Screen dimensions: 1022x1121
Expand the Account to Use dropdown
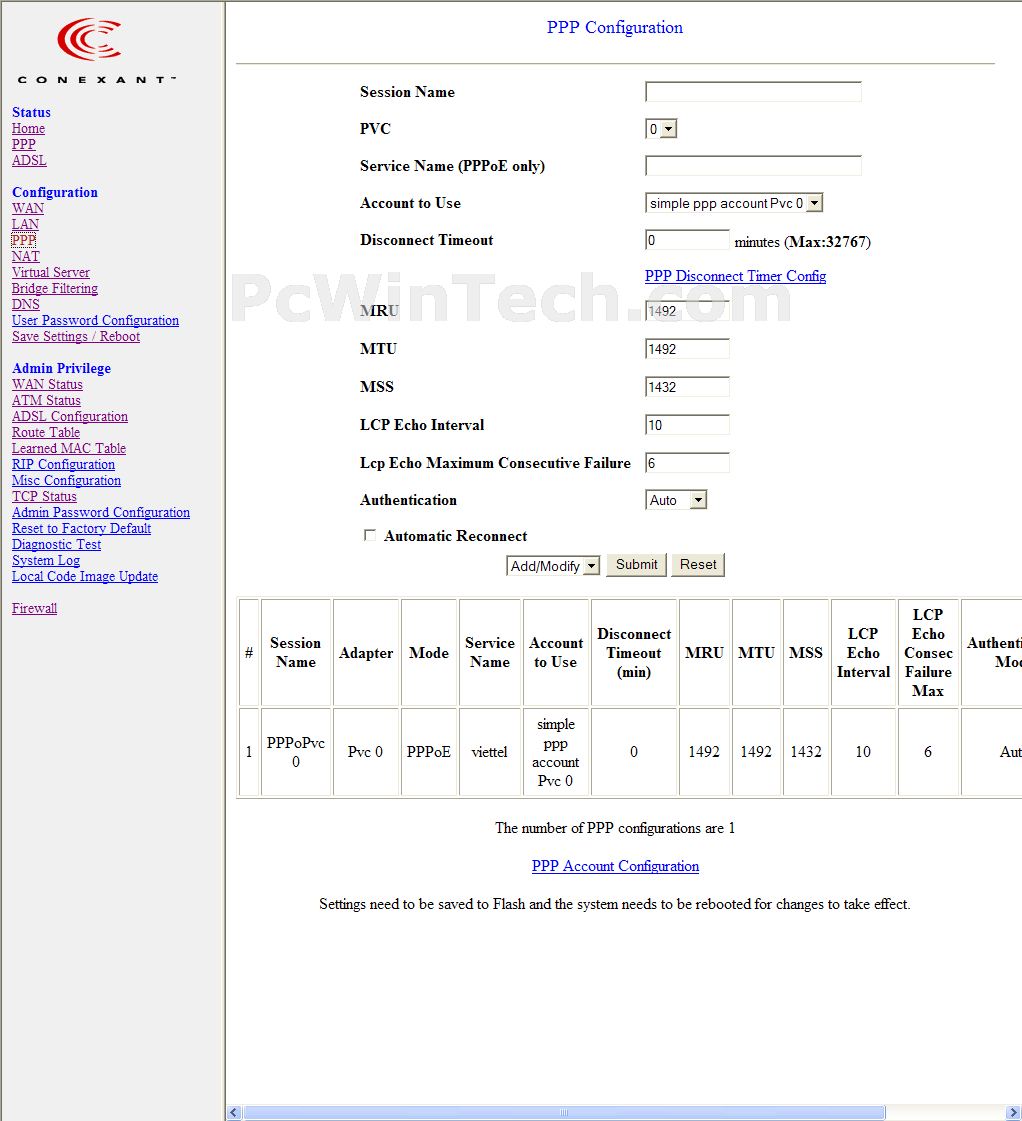pyautogui.click(x=734, y=203)
